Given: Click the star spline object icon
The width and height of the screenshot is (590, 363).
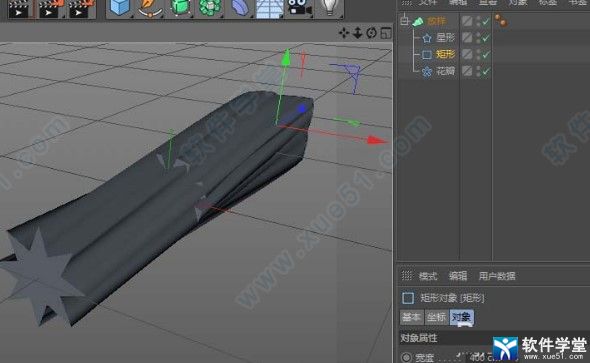Looking at the screenshot, I should pyautogui.click(x=426, y=38).
